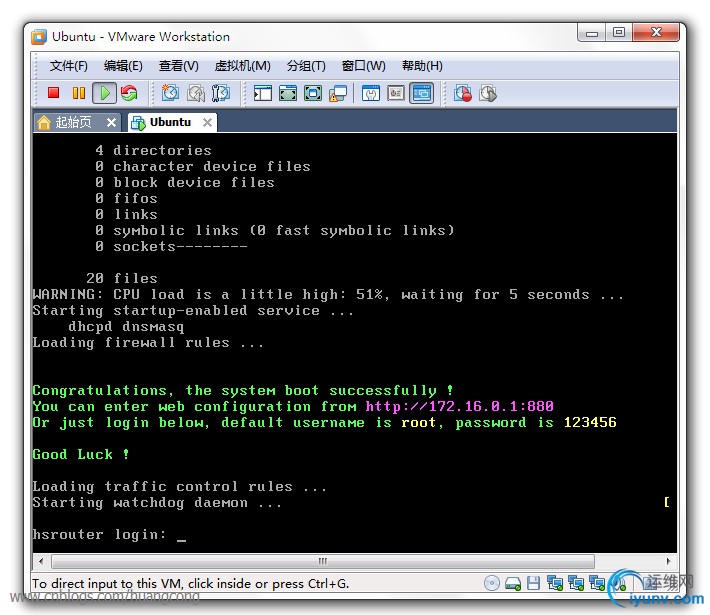Click the VMware Workstation title bar icon
710x615 pixels.
coord(39,37)
